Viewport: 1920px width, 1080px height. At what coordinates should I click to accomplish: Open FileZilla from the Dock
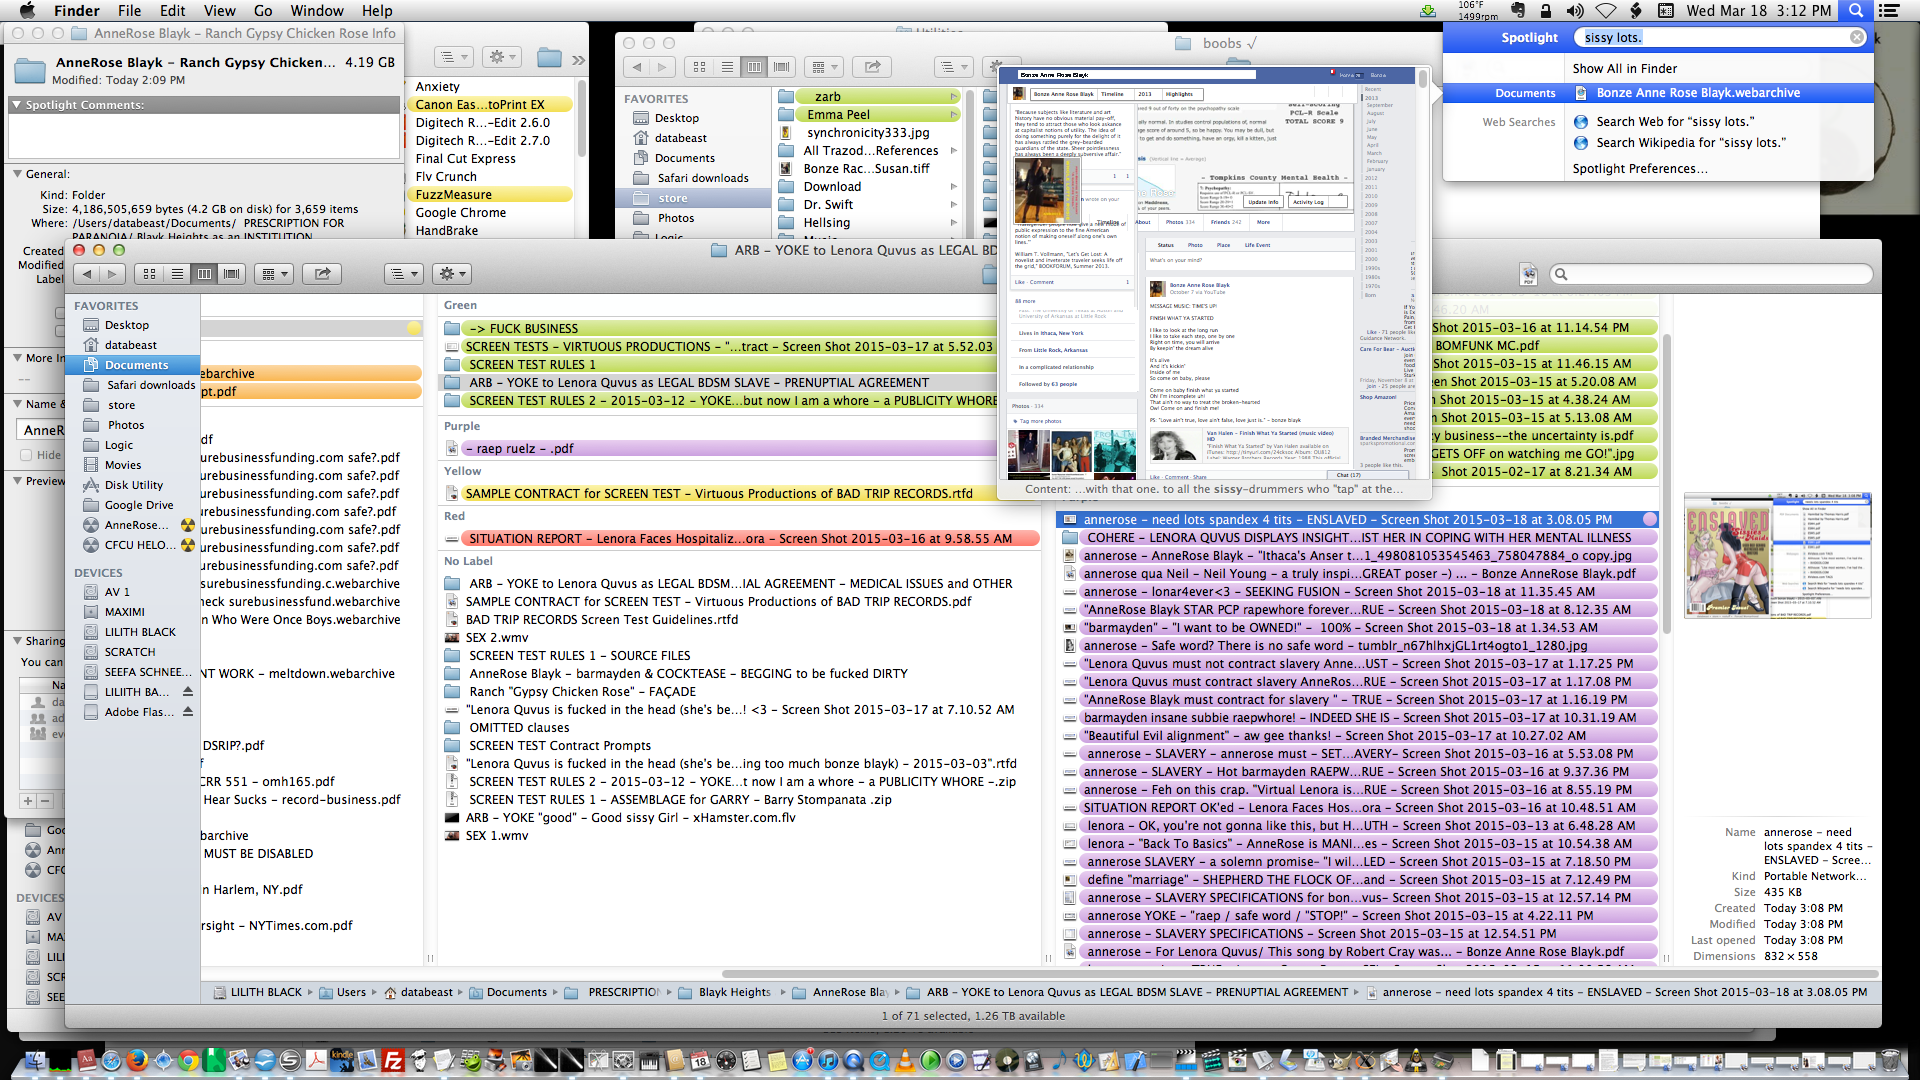pos(392,1061)
